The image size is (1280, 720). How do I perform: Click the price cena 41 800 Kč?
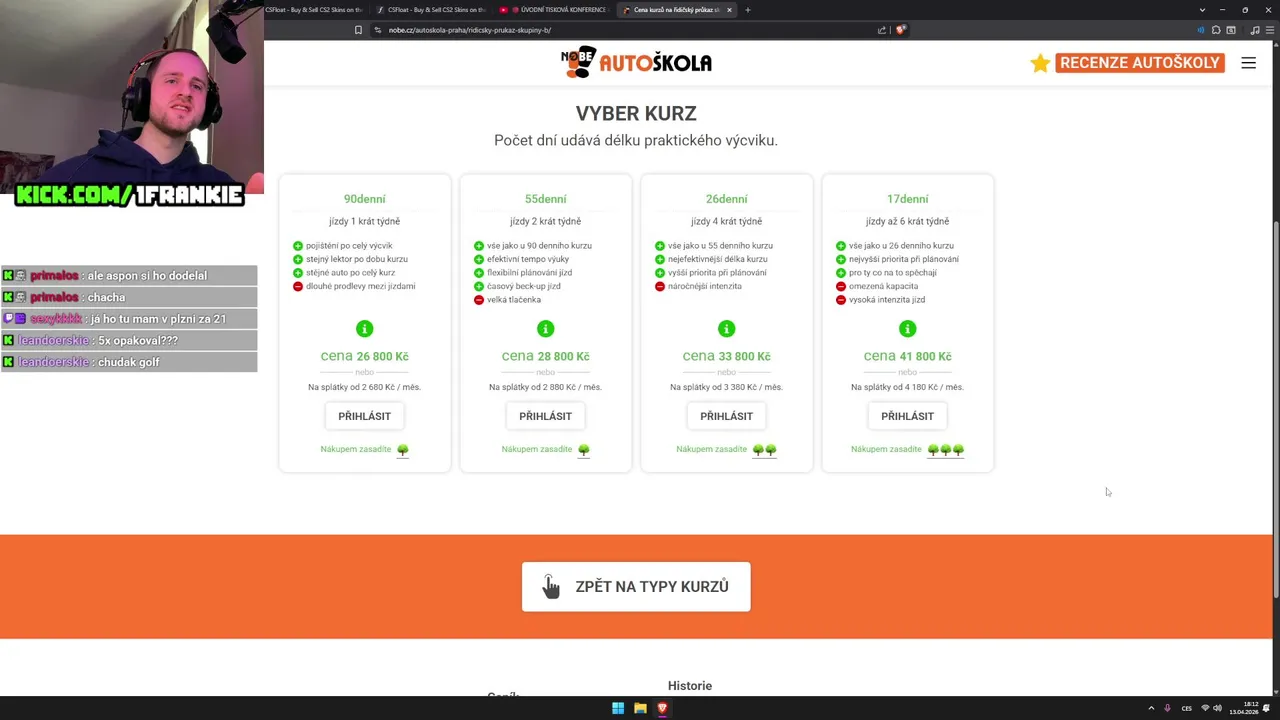point(907,356)
